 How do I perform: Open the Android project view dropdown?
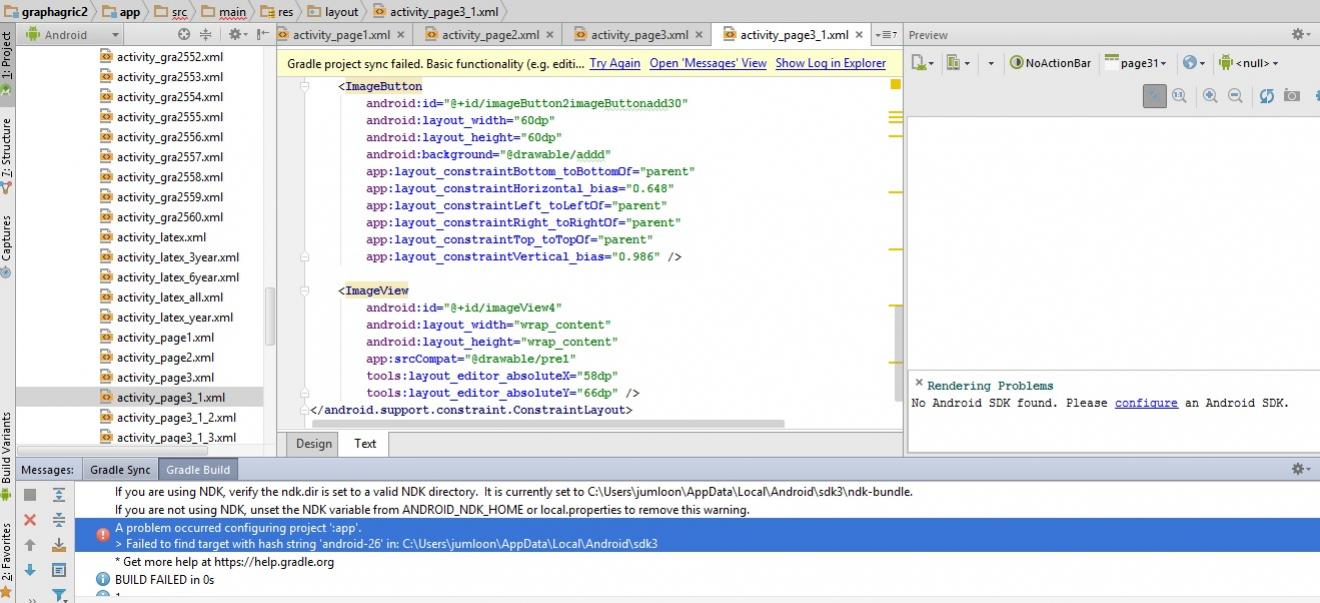[70, 34]
